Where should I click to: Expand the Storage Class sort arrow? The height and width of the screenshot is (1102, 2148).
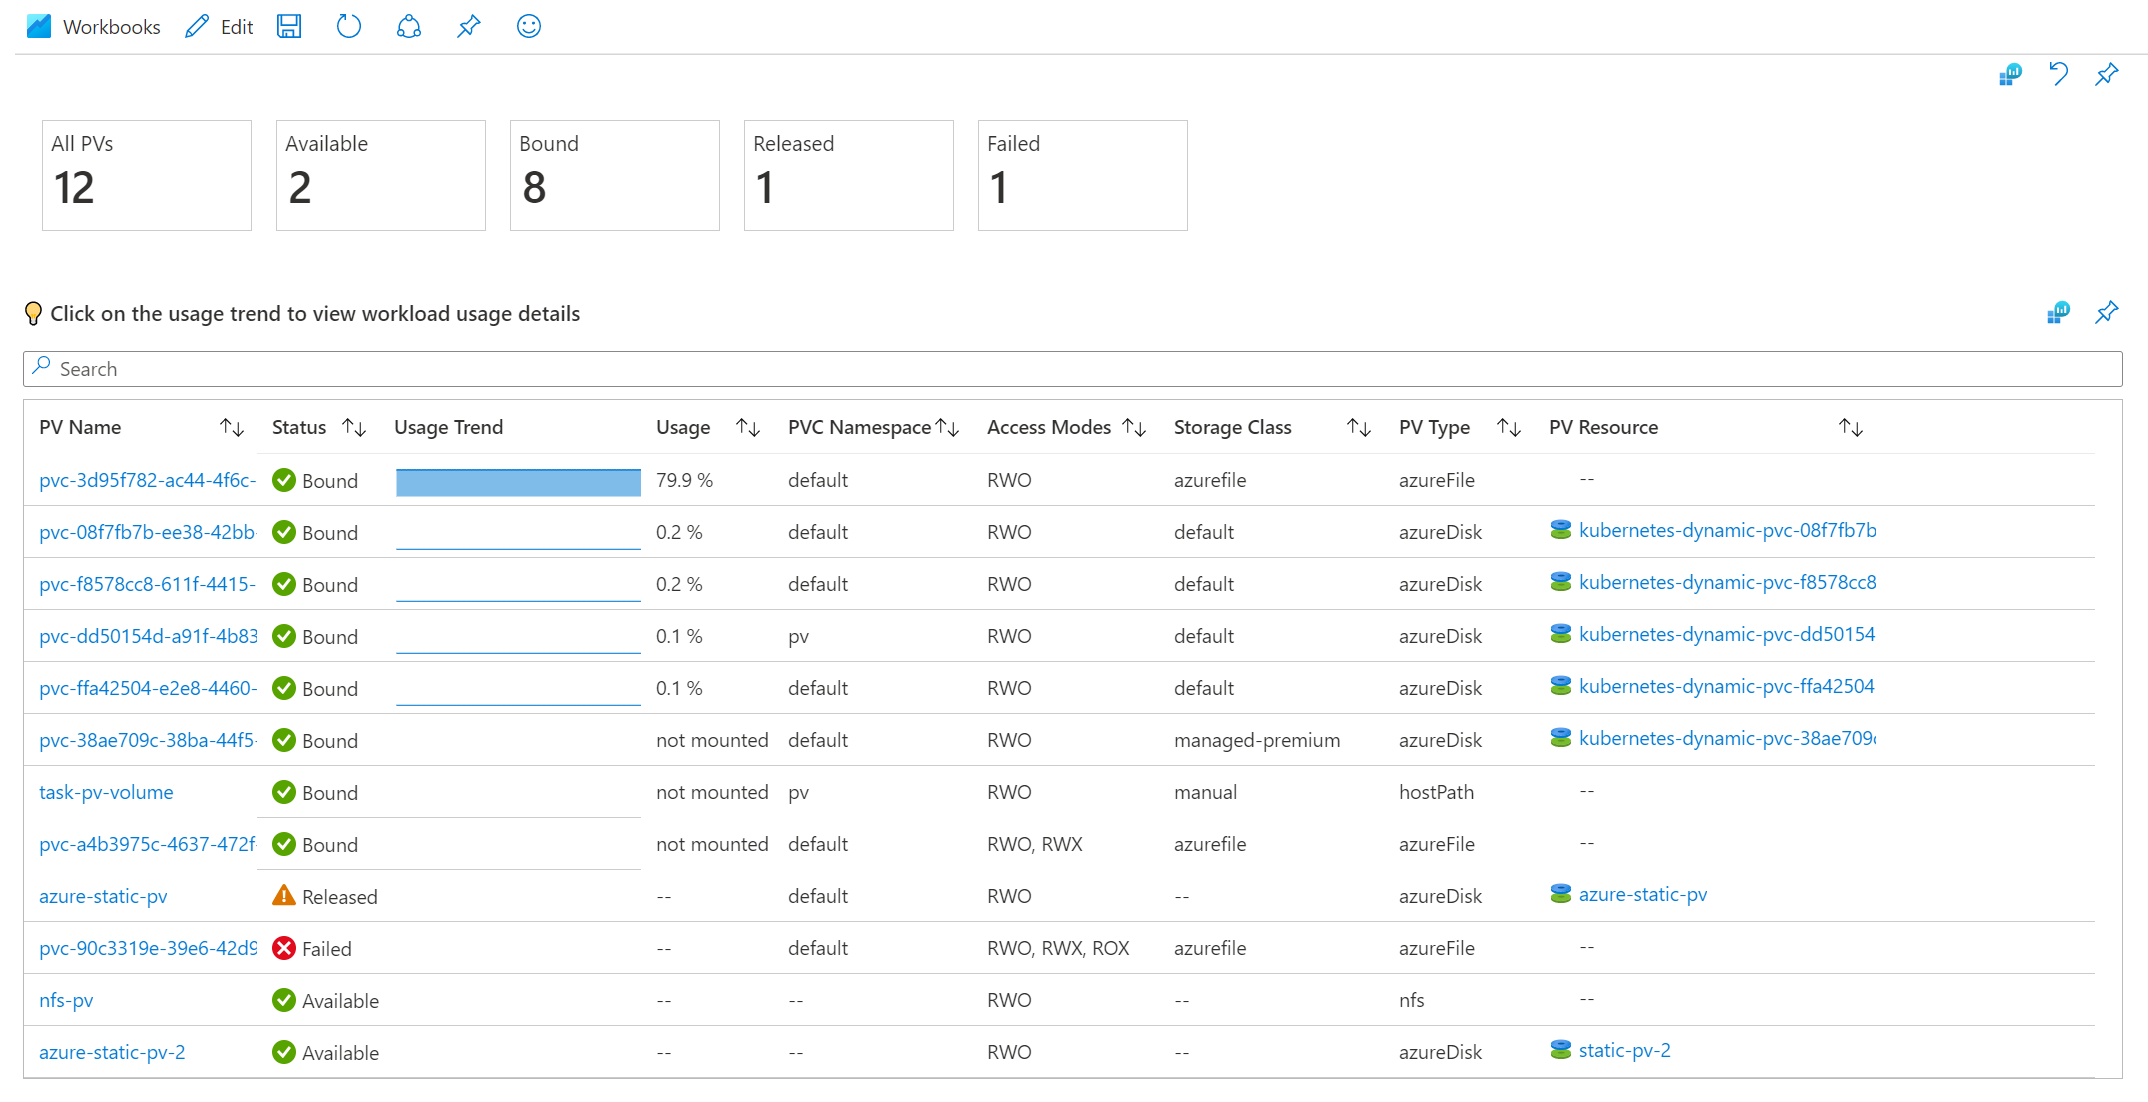click(1358, 427)
